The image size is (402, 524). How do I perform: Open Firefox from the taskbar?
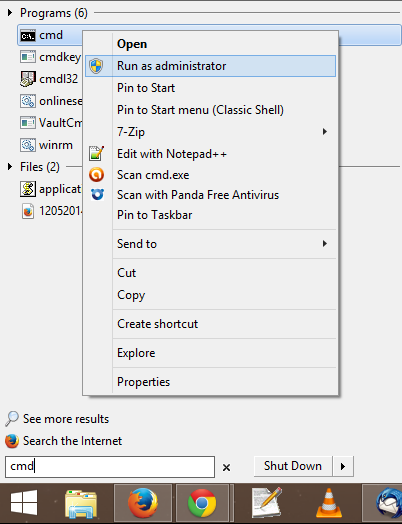(x=143, y=503)
